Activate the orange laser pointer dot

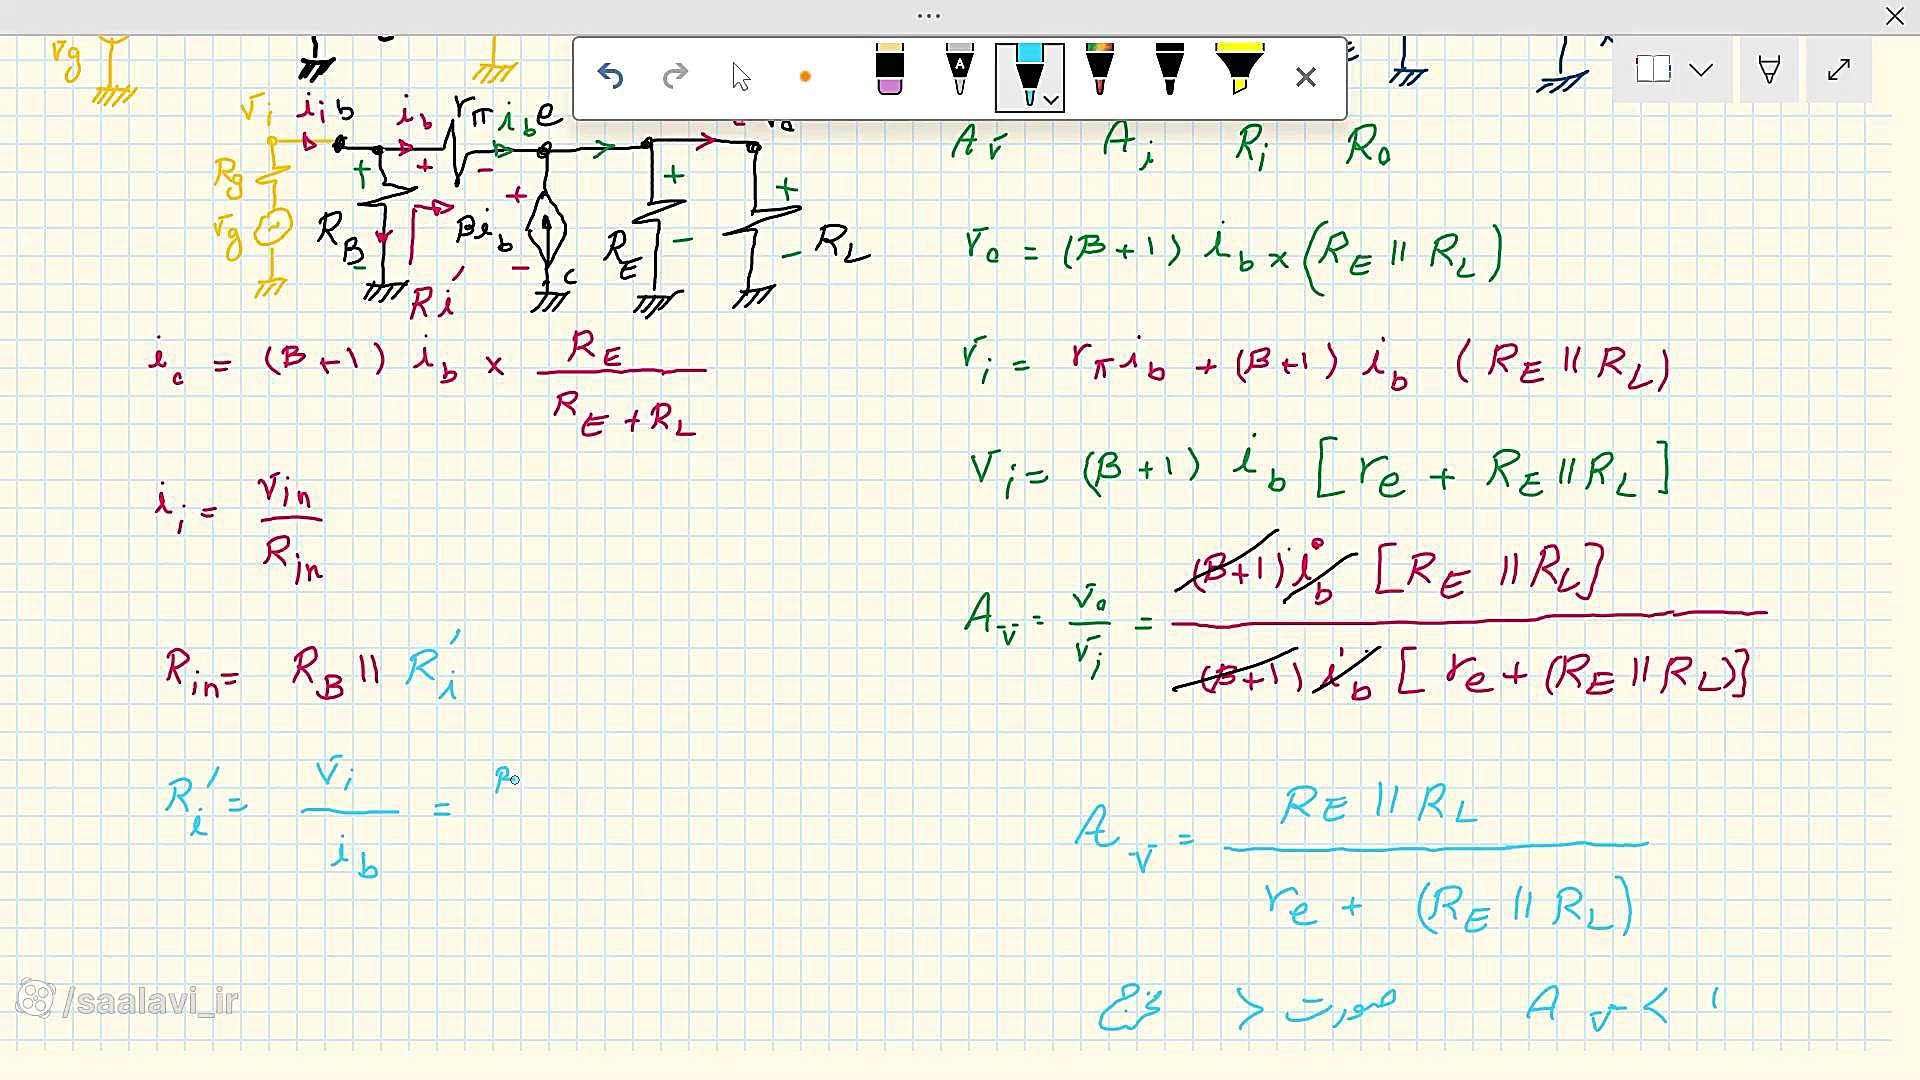[805, 77]
